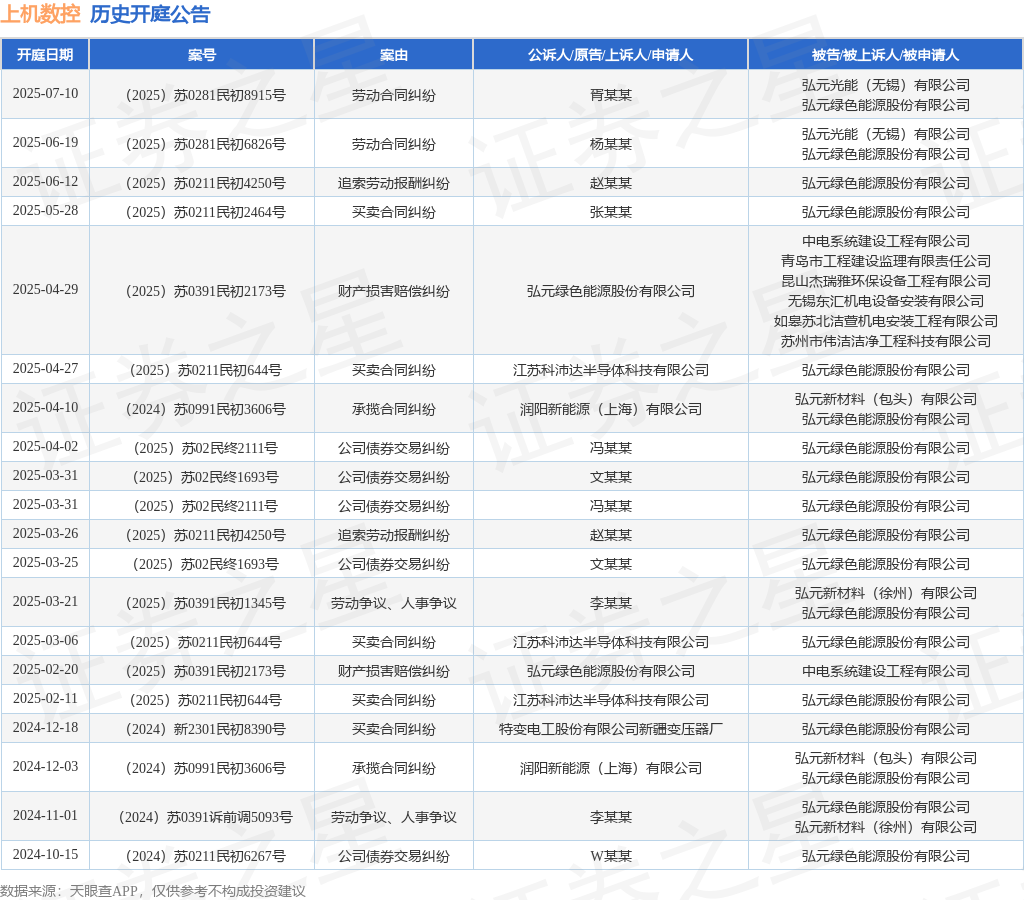Click 追索劳动报酬纠纷 in the 2025-06-12 row

tap(394, 184)
